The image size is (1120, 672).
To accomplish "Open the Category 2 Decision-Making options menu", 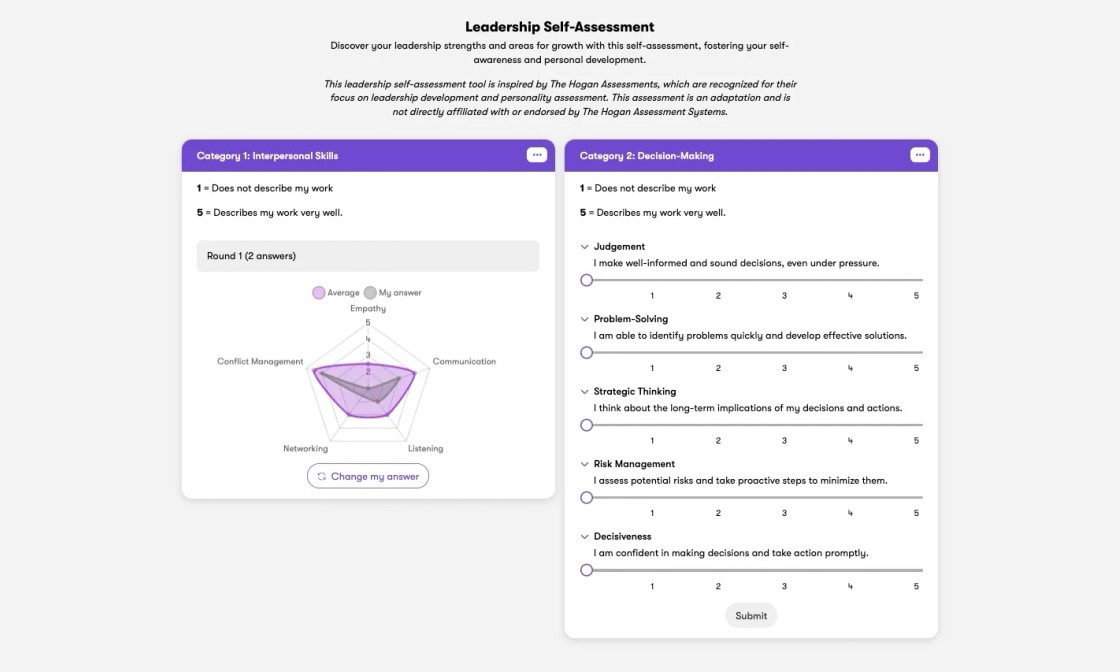I will coord(920,155).
